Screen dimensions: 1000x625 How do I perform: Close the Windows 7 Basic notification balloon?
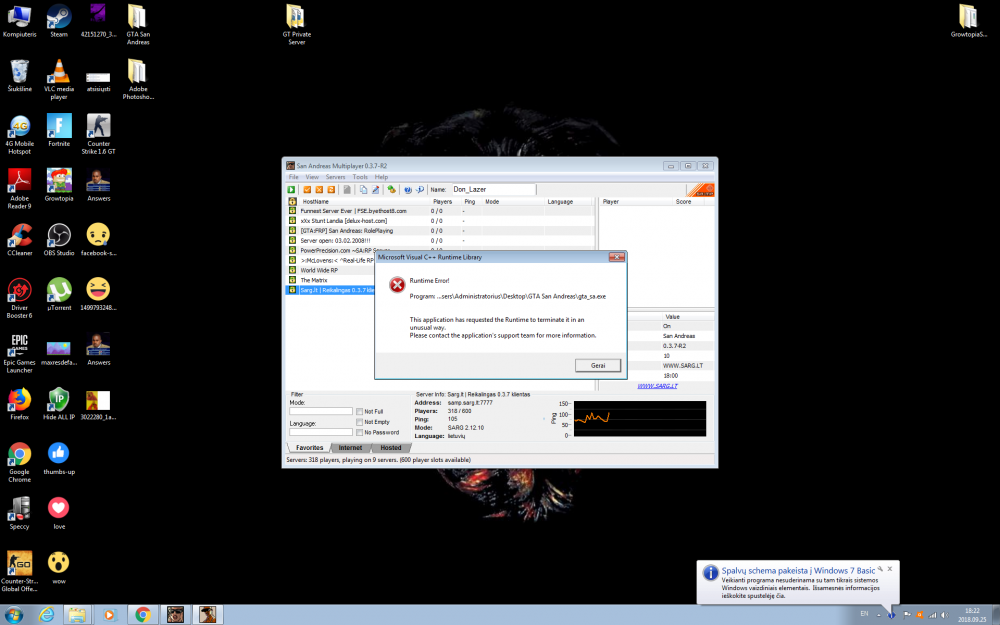click(890, 568)
